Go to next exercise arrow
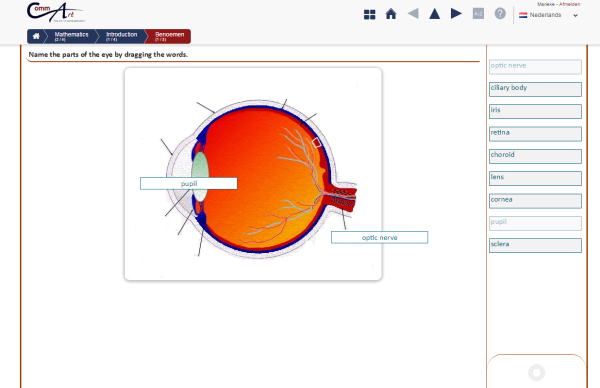The width and height of the screenshot is (600, 388). coord(456,13)
